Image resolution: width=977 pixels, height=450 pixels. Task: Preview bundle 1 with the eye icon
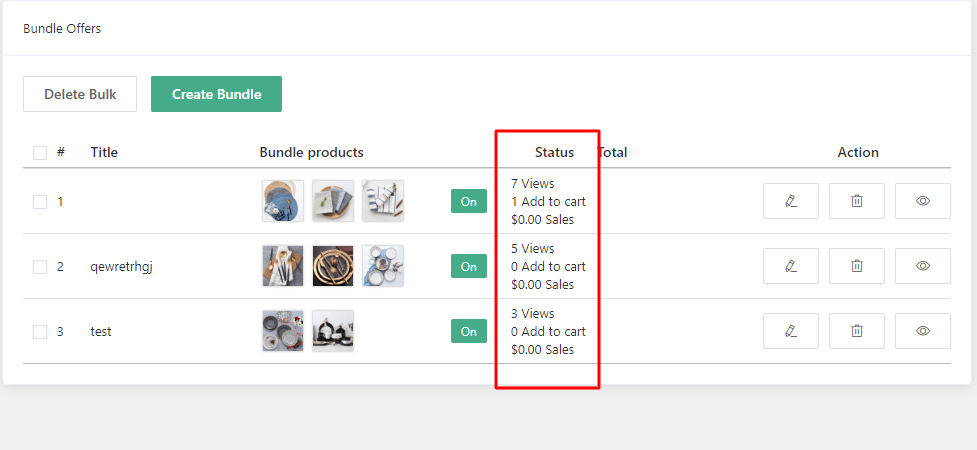[x=922, y=201]
